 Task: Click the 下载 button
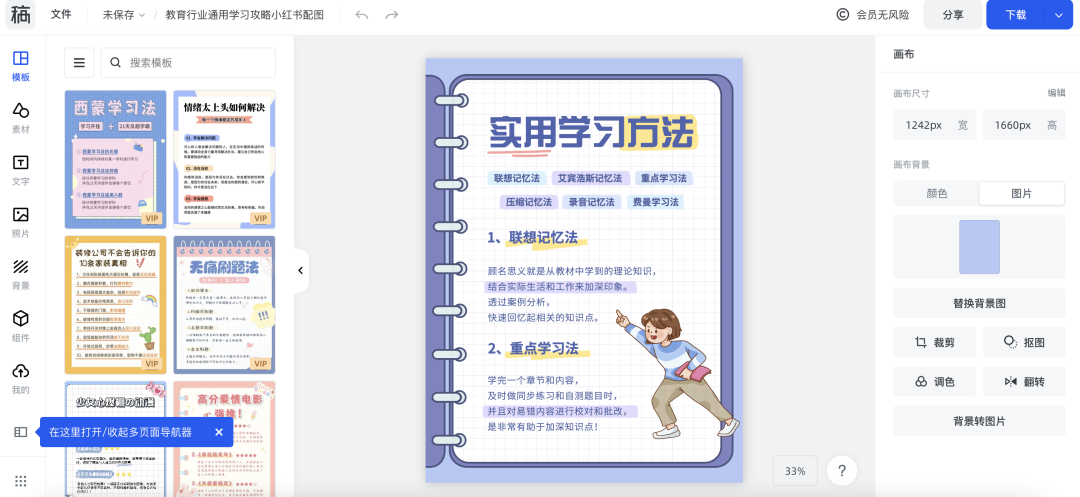[x=1015, y=14]
